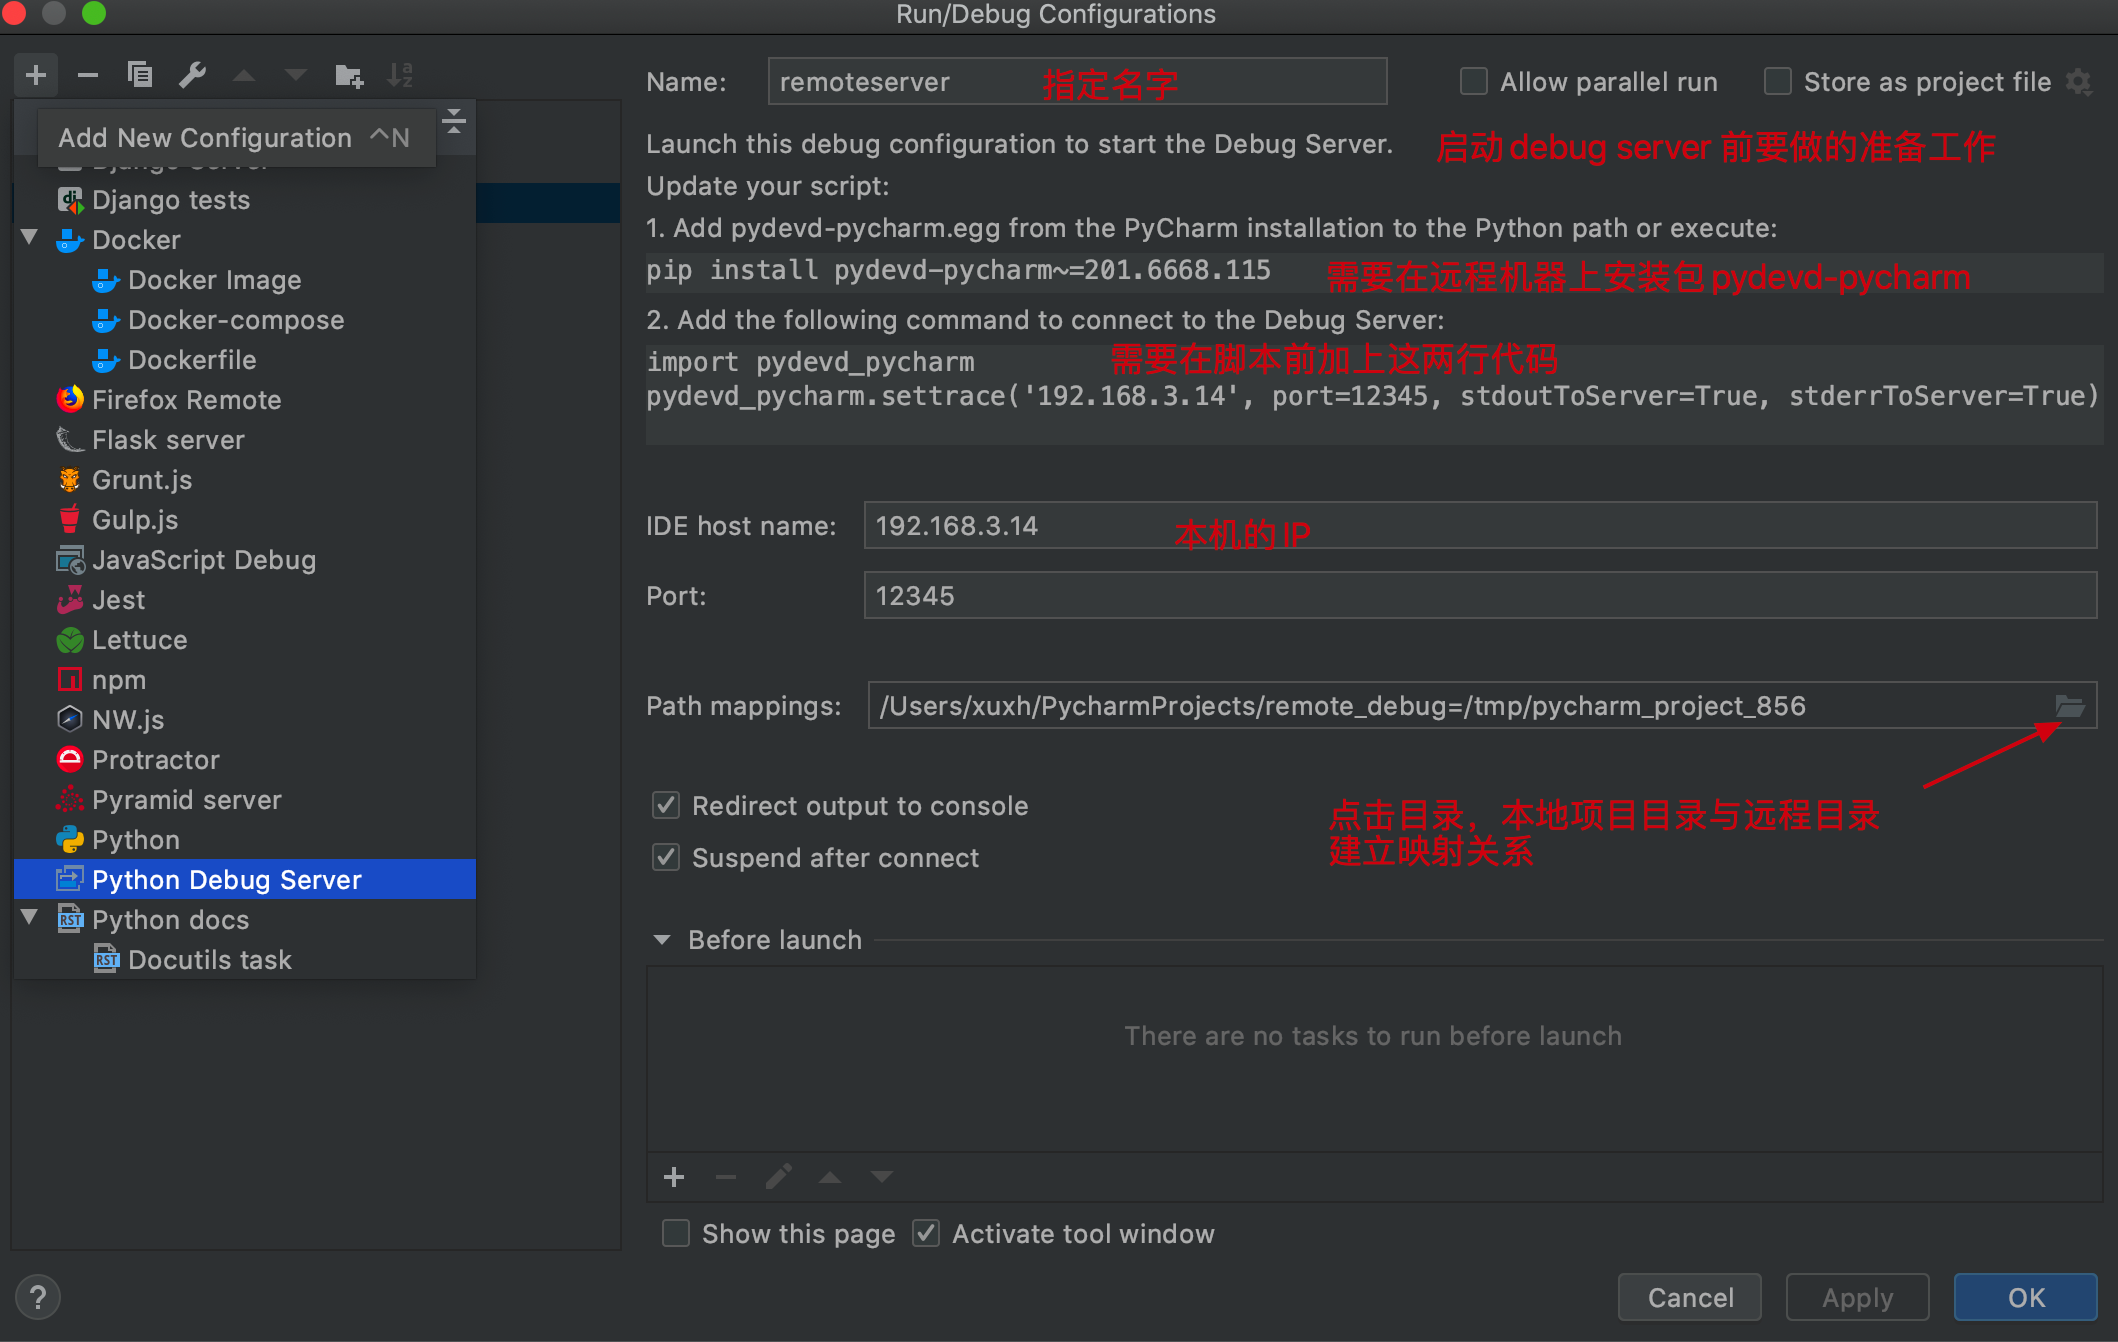Click the collapse popup list icon

[454, 121]
